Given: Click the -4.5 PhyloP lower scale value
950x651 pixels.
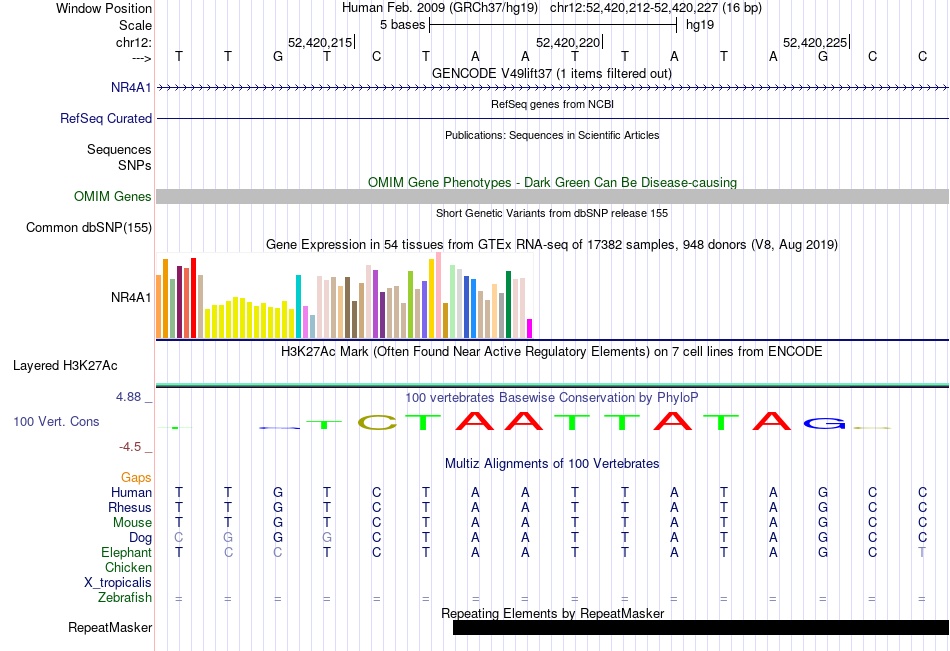Looking at the screenshot, I should click(130, 447).
